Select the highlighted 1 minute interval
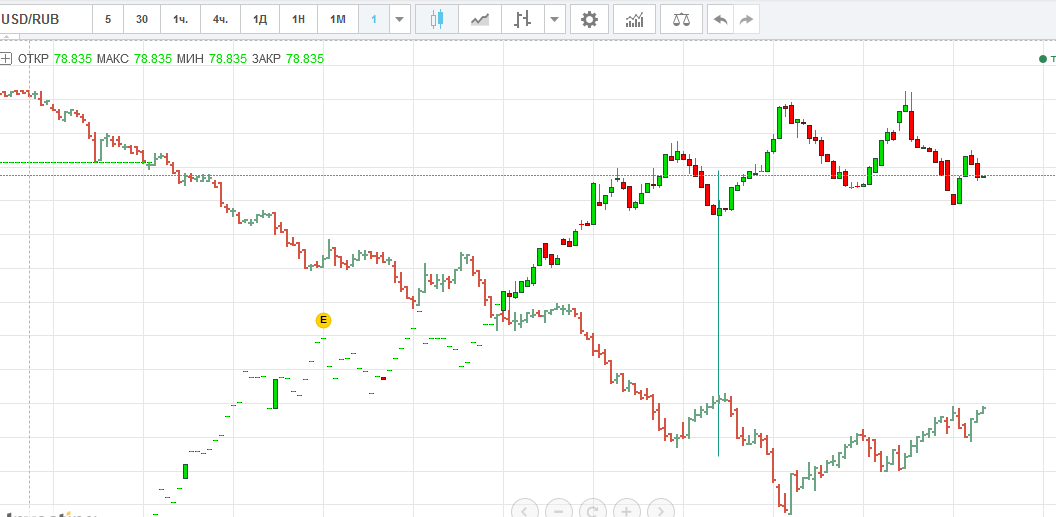 click(374, 19)
